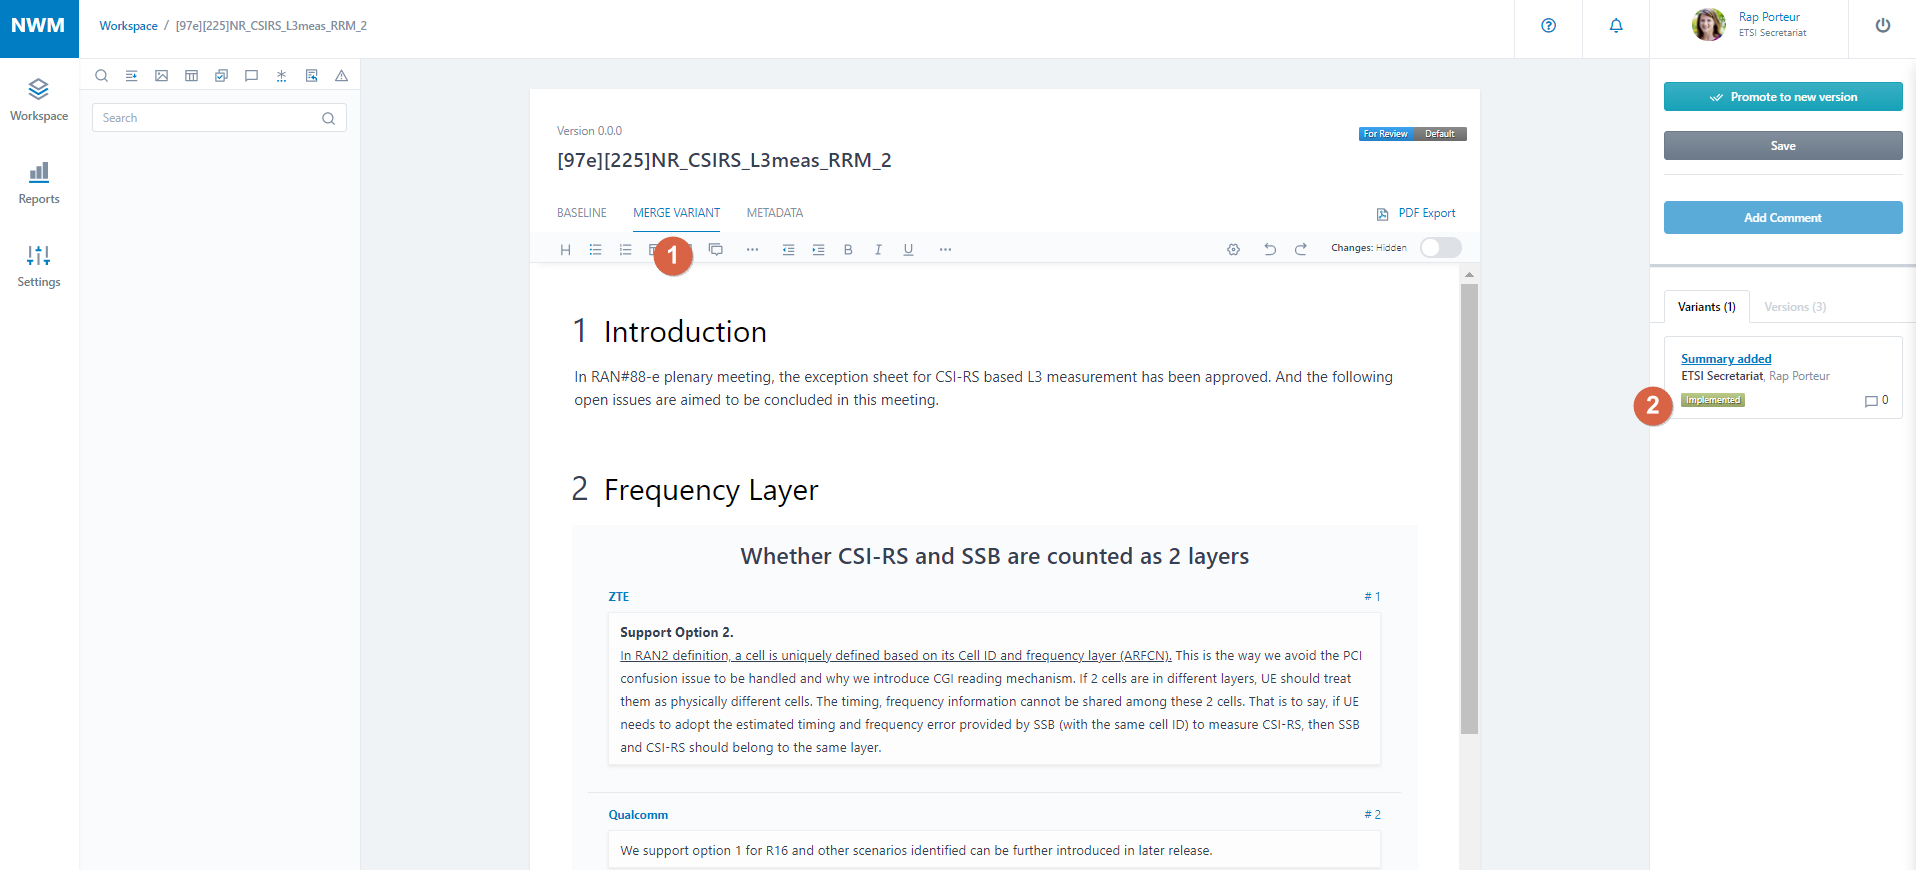The height and width of the screenshot is (870, 1916).
Task: Click the Frequency Layer heading
Action: click(x=711, y=490)
